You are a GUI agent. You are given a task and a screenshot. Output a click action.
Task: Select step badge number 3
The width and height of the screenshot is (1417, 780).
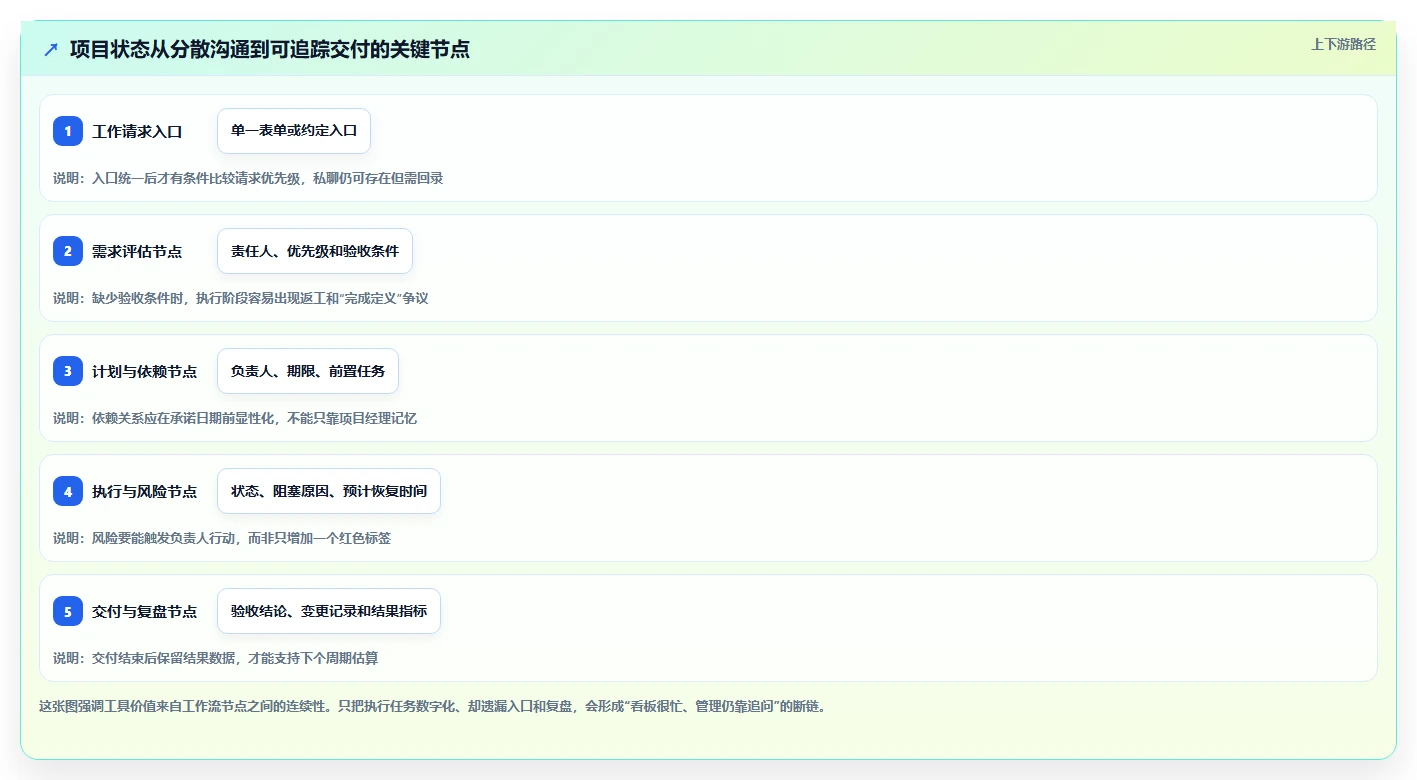click(68, 371)
